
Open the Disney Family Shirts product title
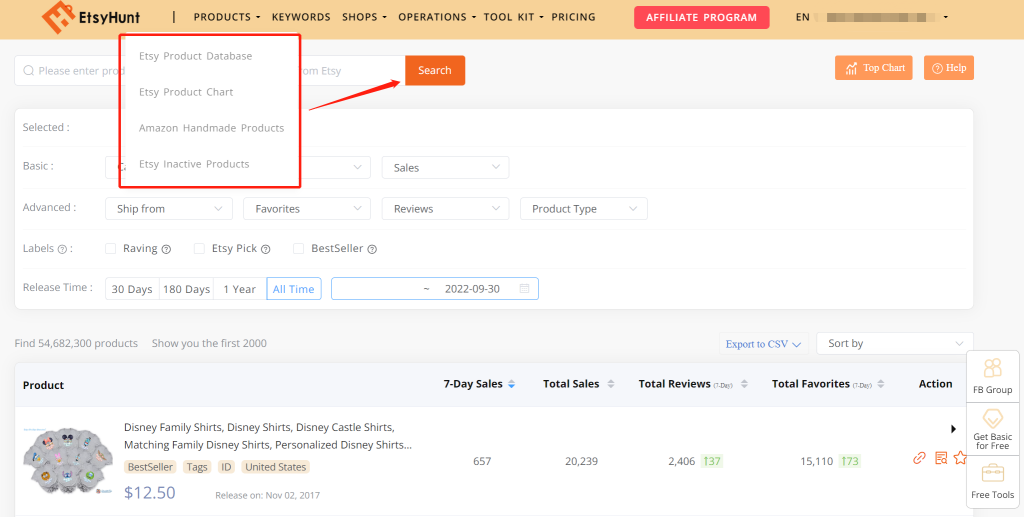pos(268,436)
